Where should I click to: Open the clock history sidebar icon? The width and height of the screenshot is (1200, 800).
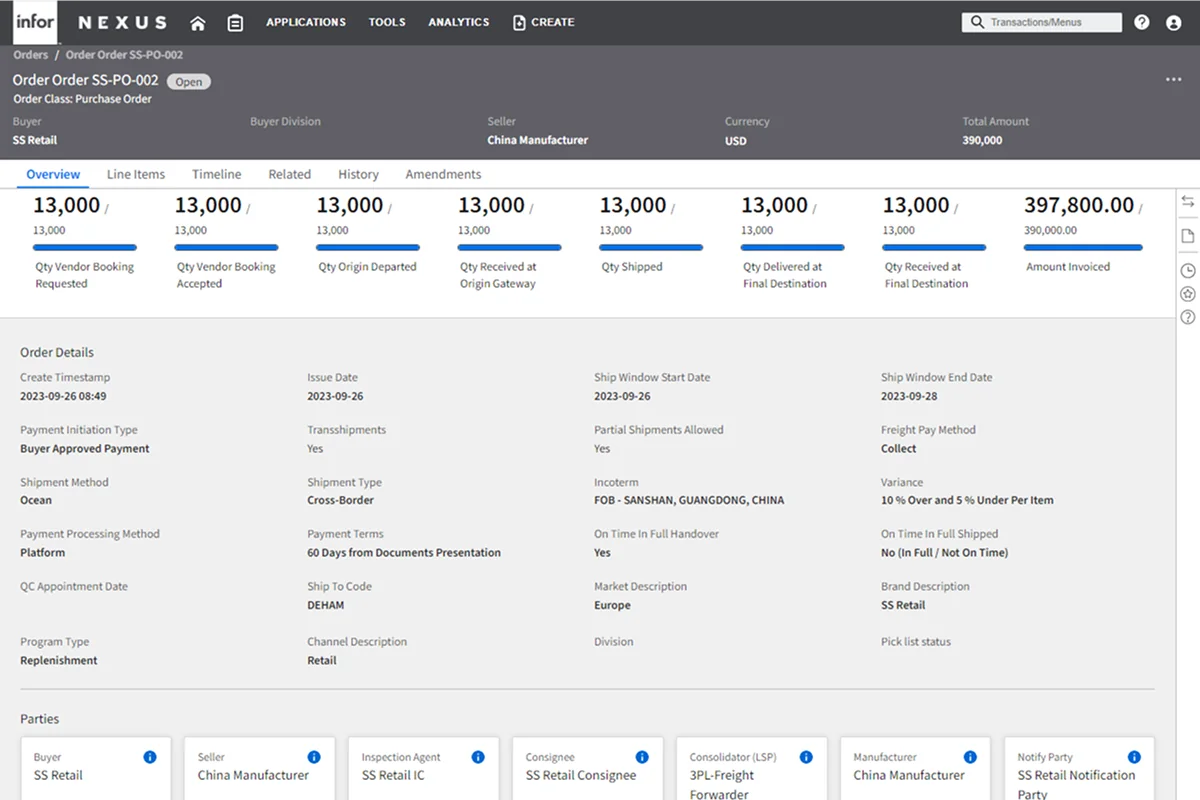pyautogui.click(x=1188, y=270)
